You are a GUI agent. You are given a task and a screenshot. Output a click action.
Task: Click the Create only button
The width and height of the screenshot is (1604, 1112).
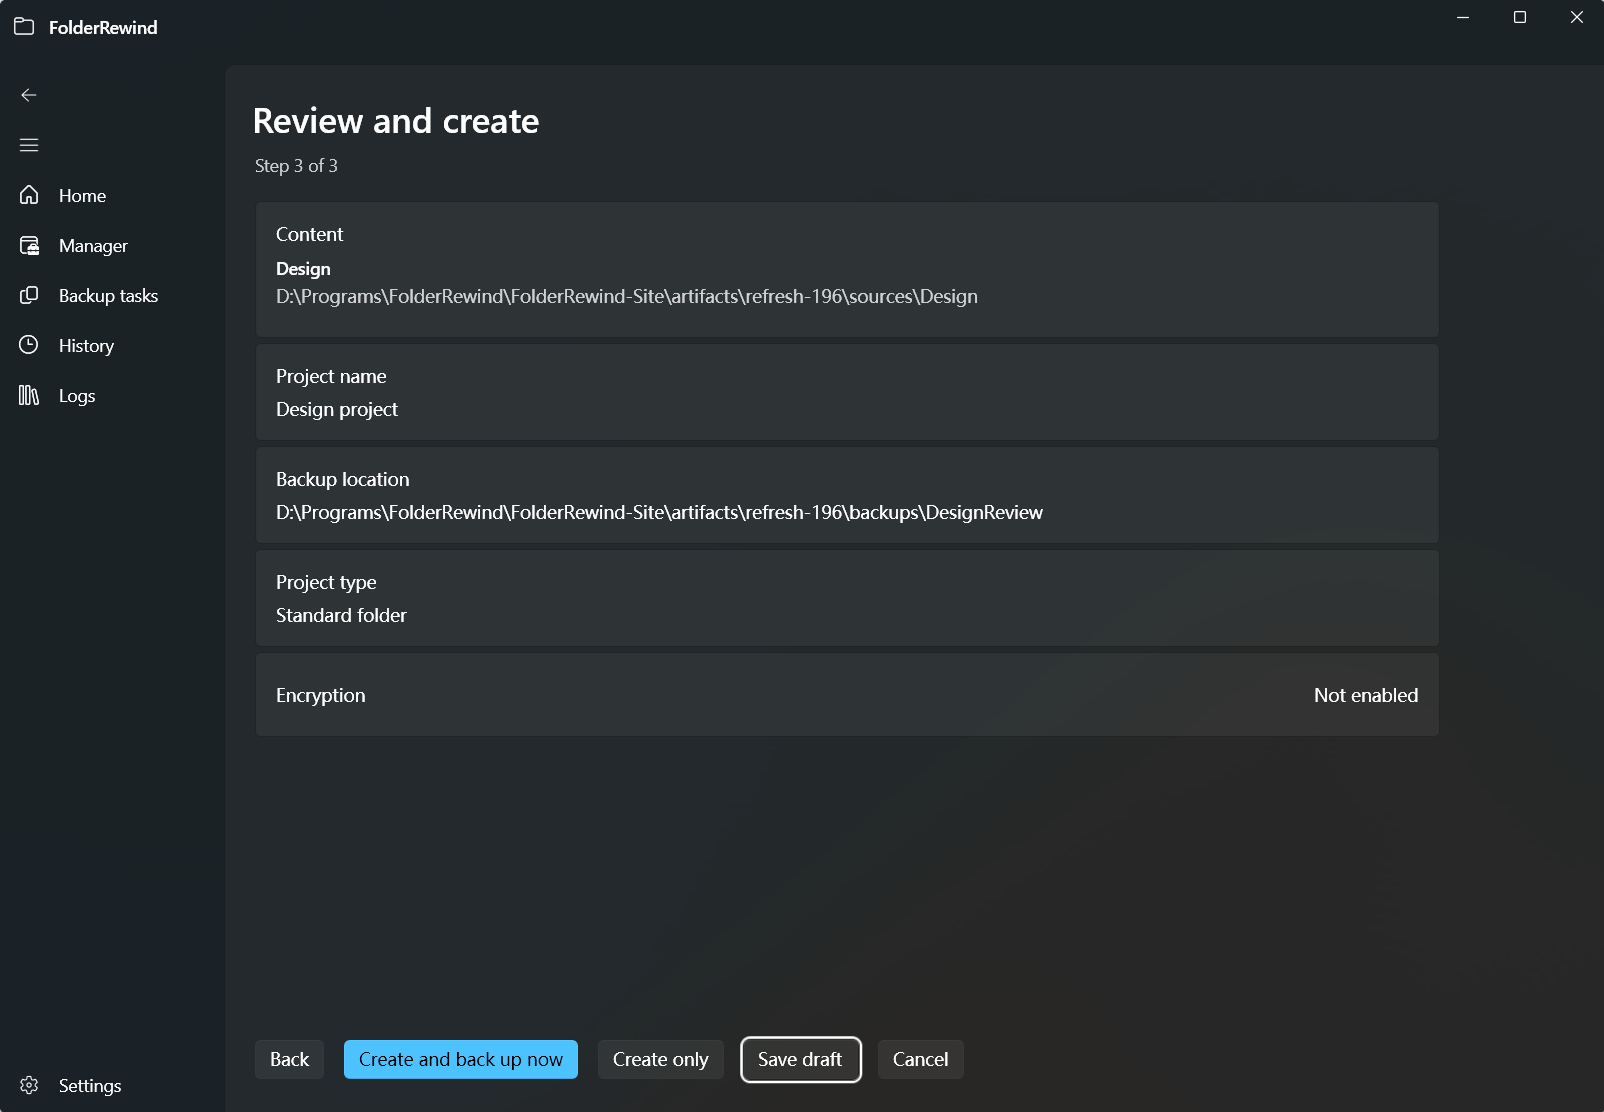click(x=661, y=1060)
